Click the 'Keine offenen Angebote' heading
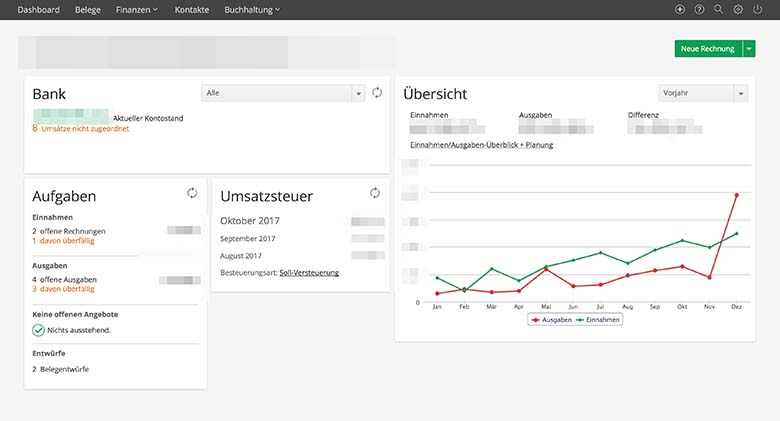The height and width of the screenshot is (421, 780). pos(75,315)
